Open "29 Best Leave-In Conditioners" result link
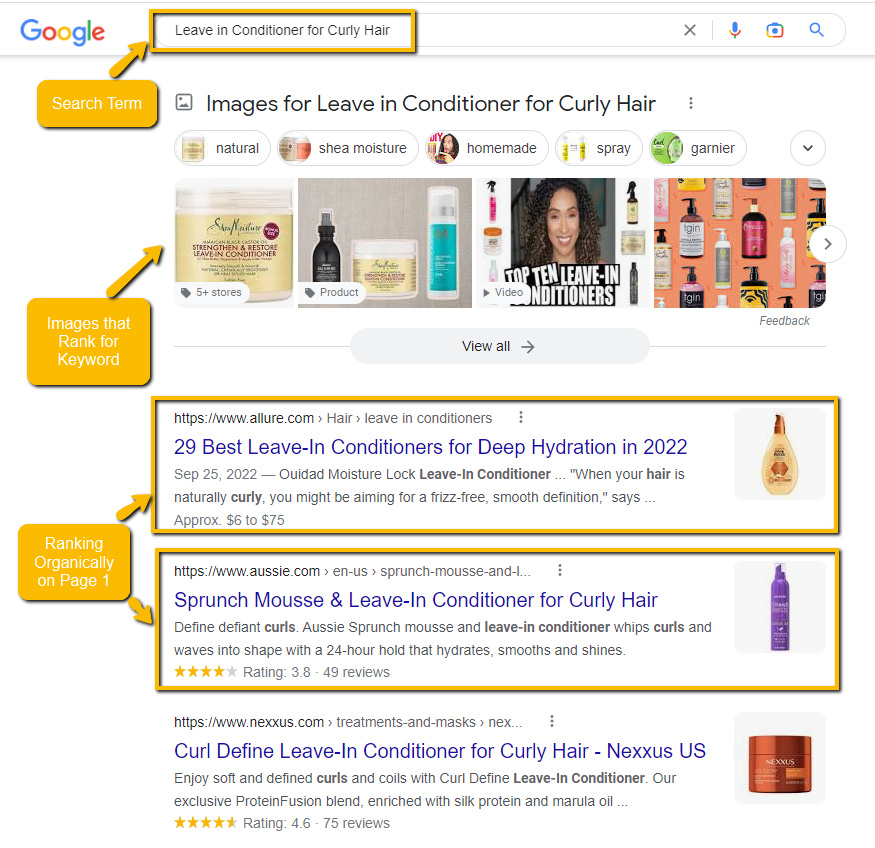The image size is (875, 848). (x=430, y=447)
